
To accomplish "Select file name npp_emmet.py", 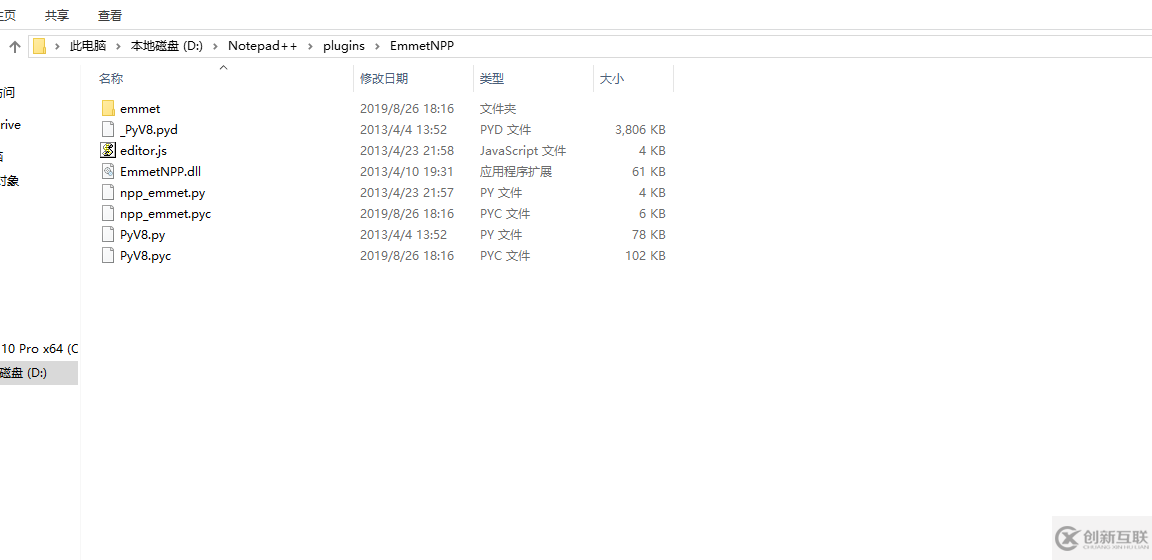I will [162, 193].
